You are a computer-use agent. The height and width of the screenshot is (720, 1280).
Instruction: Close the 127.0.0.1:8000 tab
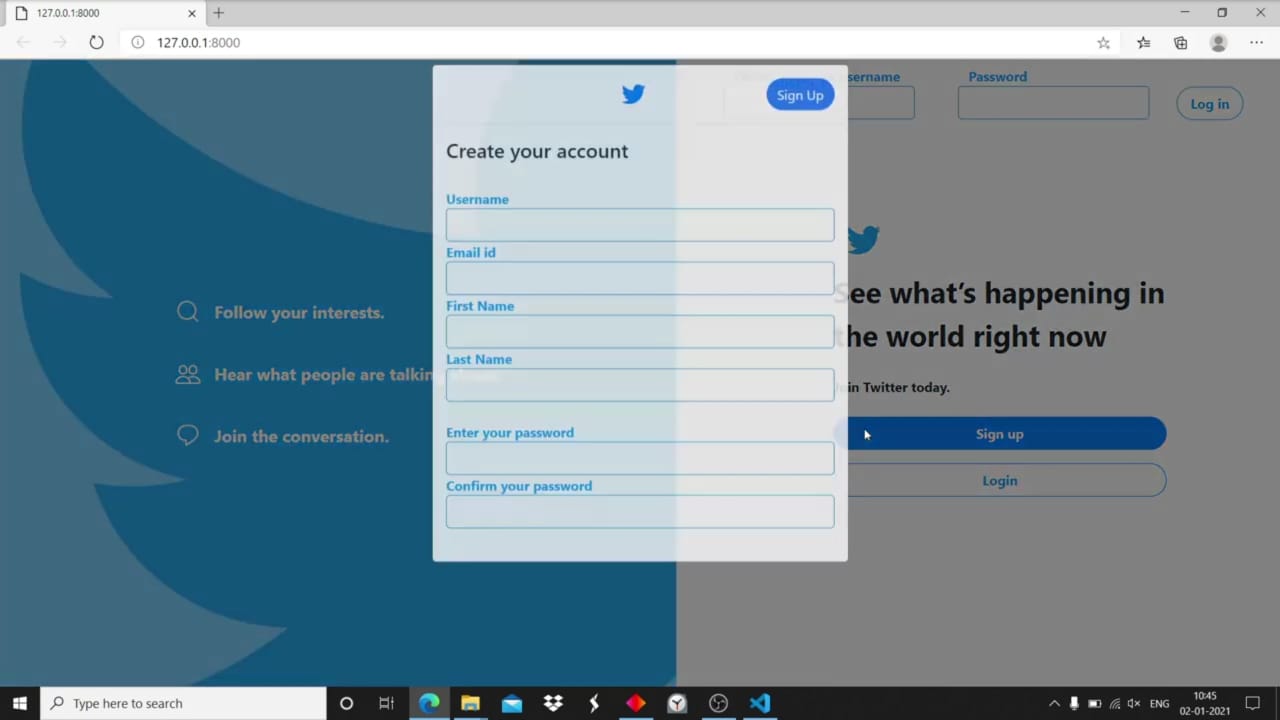pyautogui.click(x=192, y=13)
